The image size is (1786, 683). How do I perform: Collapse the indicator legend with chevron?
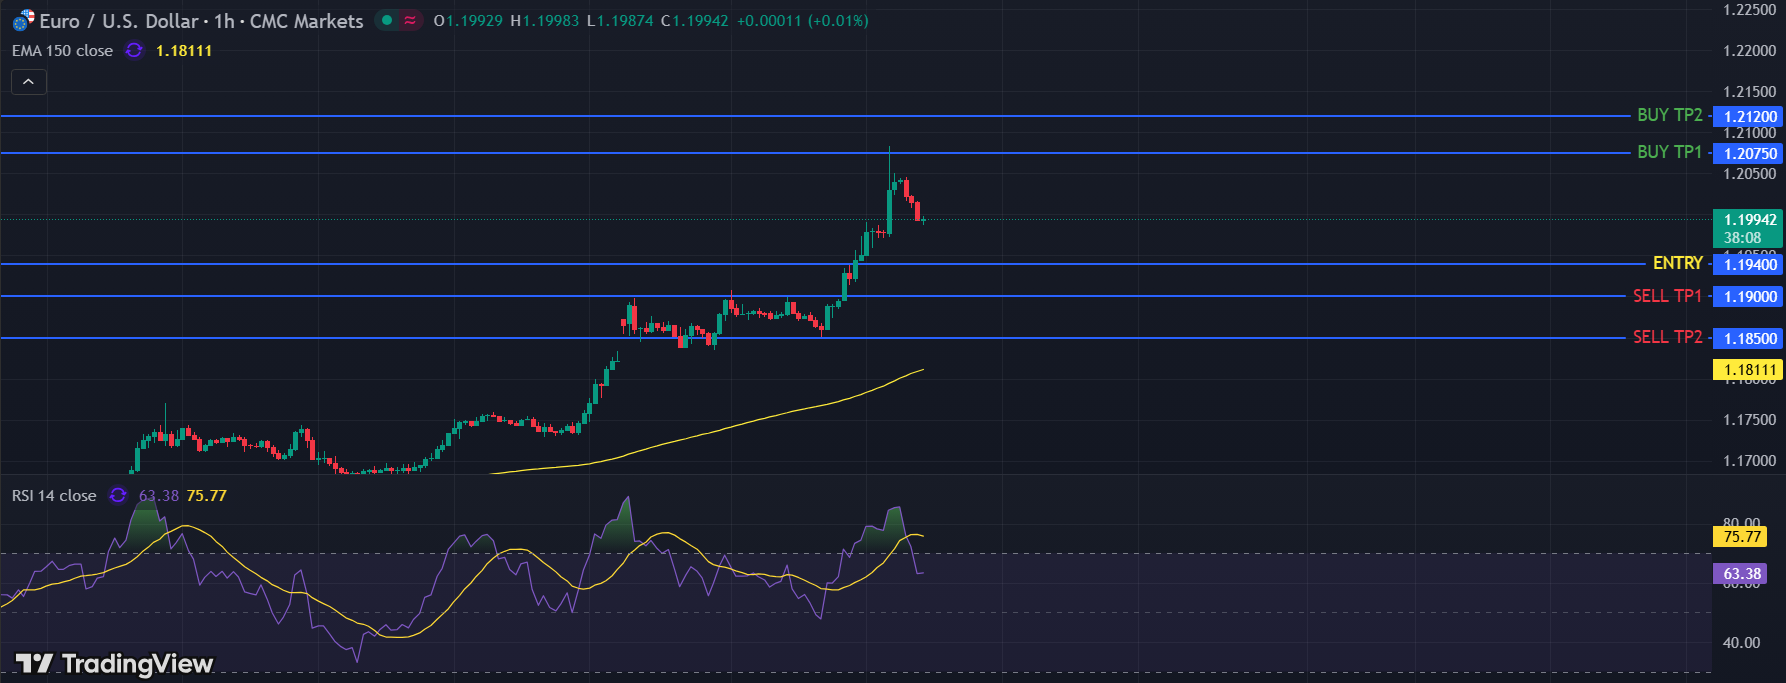29,82
